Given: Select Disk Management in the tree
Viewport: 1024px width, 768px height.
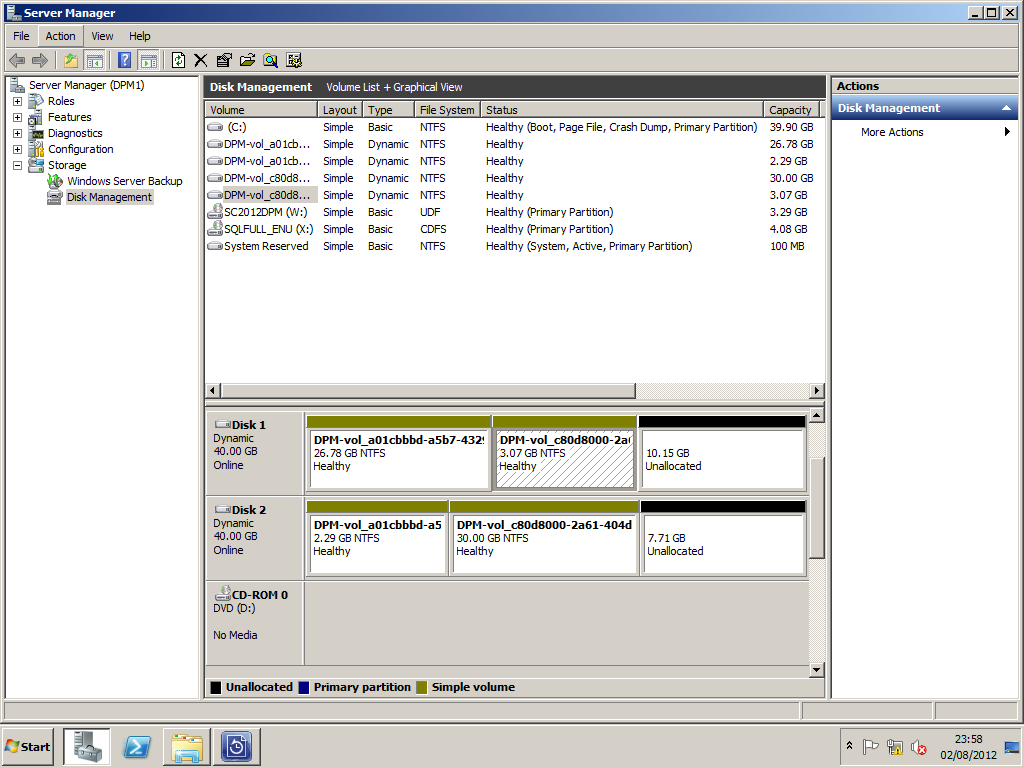Looking at the screenshot, I should point(109,197).
